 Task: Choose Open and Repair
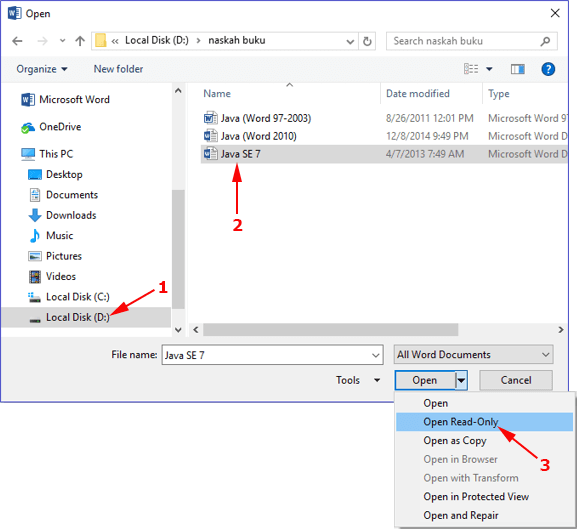tap(484, 515)
